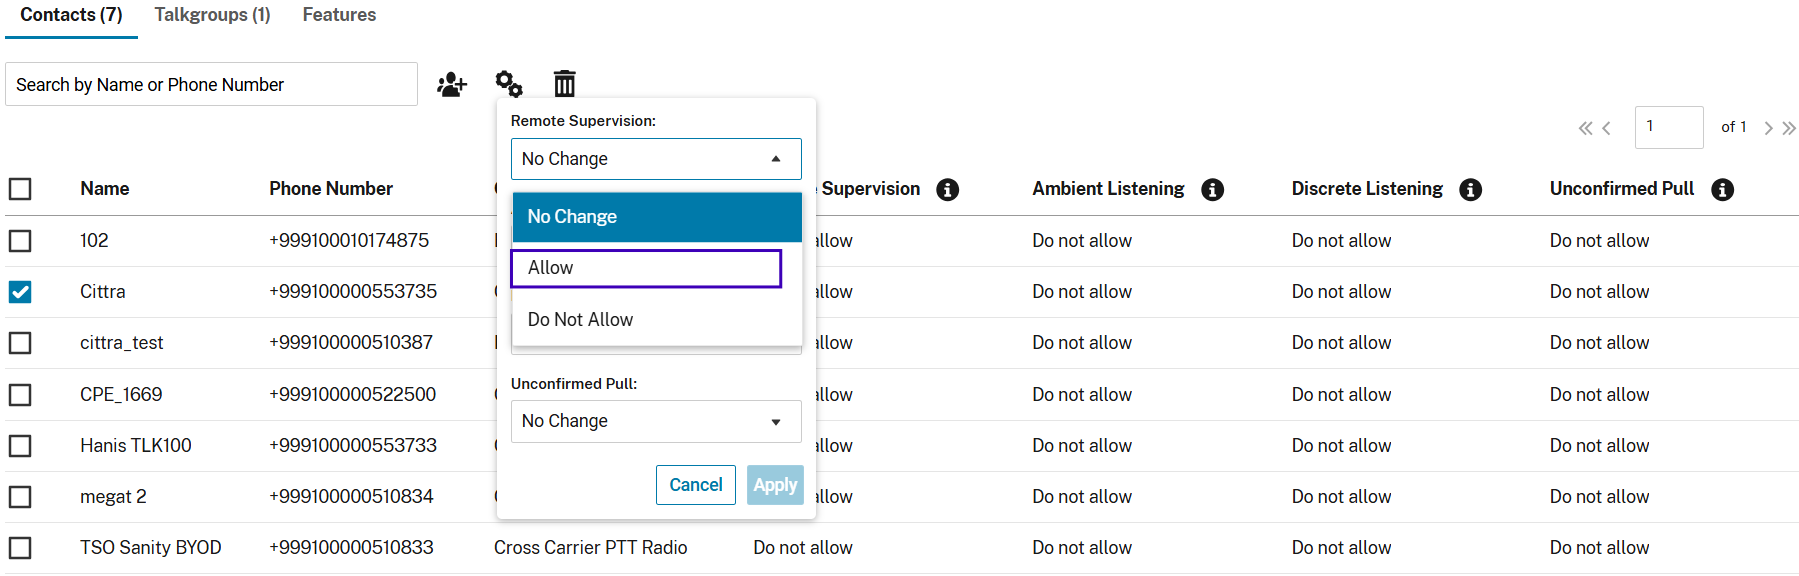Click the citra_test contact name
1799x576 pixels.
(122, 343)
